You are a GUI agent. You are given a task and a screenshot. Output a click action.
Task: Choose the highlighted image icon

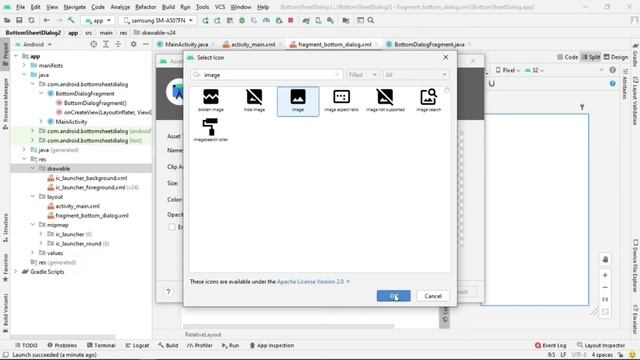tap(298, 101)
